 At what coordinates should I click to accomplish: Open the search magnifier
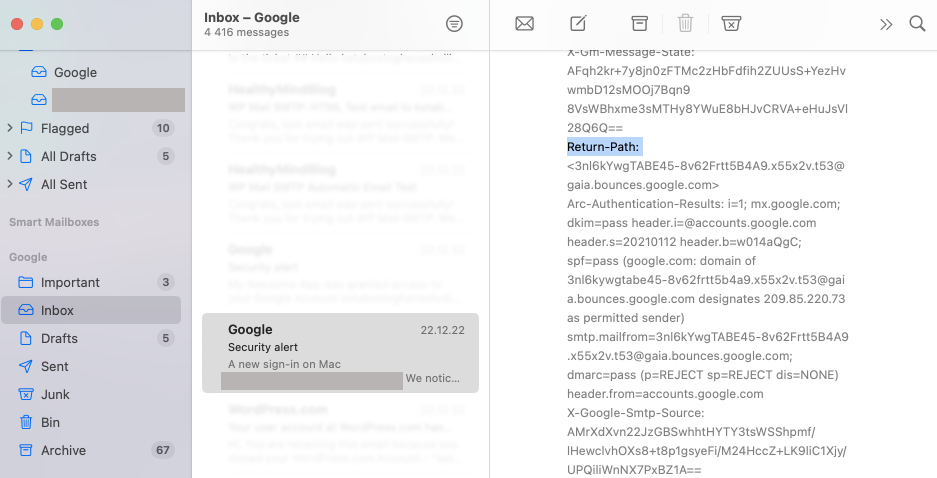click(917, 23)
